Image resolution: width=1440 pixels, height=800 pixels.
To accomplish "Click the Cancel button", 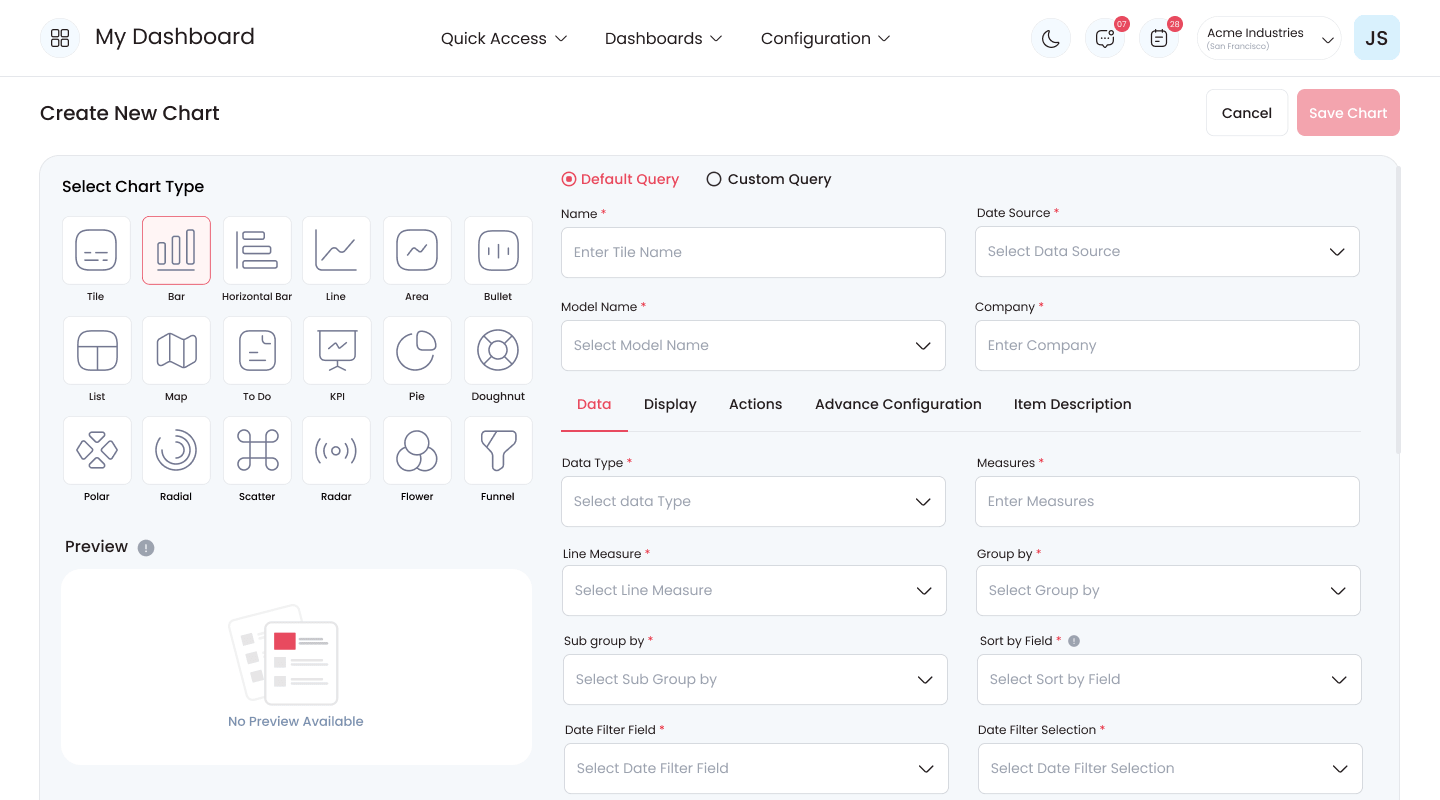I will click(1247, 113).
